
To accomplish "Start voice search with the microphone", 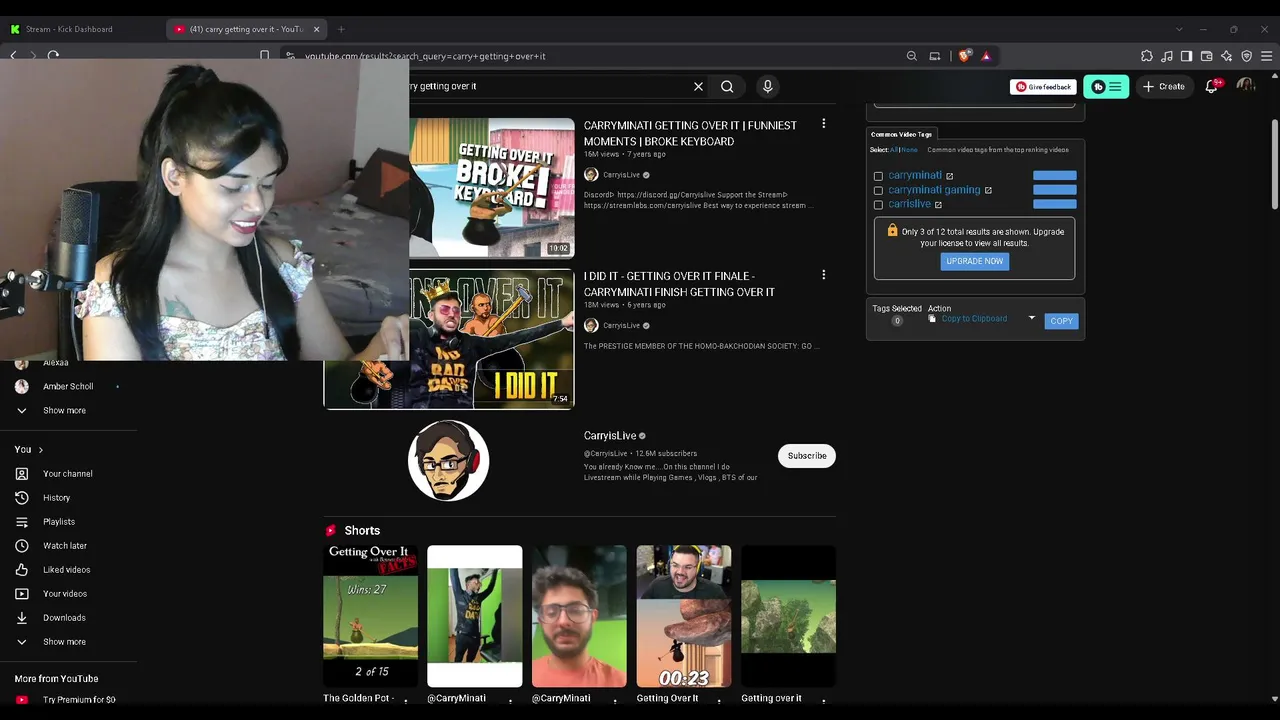I will [768, 86].
